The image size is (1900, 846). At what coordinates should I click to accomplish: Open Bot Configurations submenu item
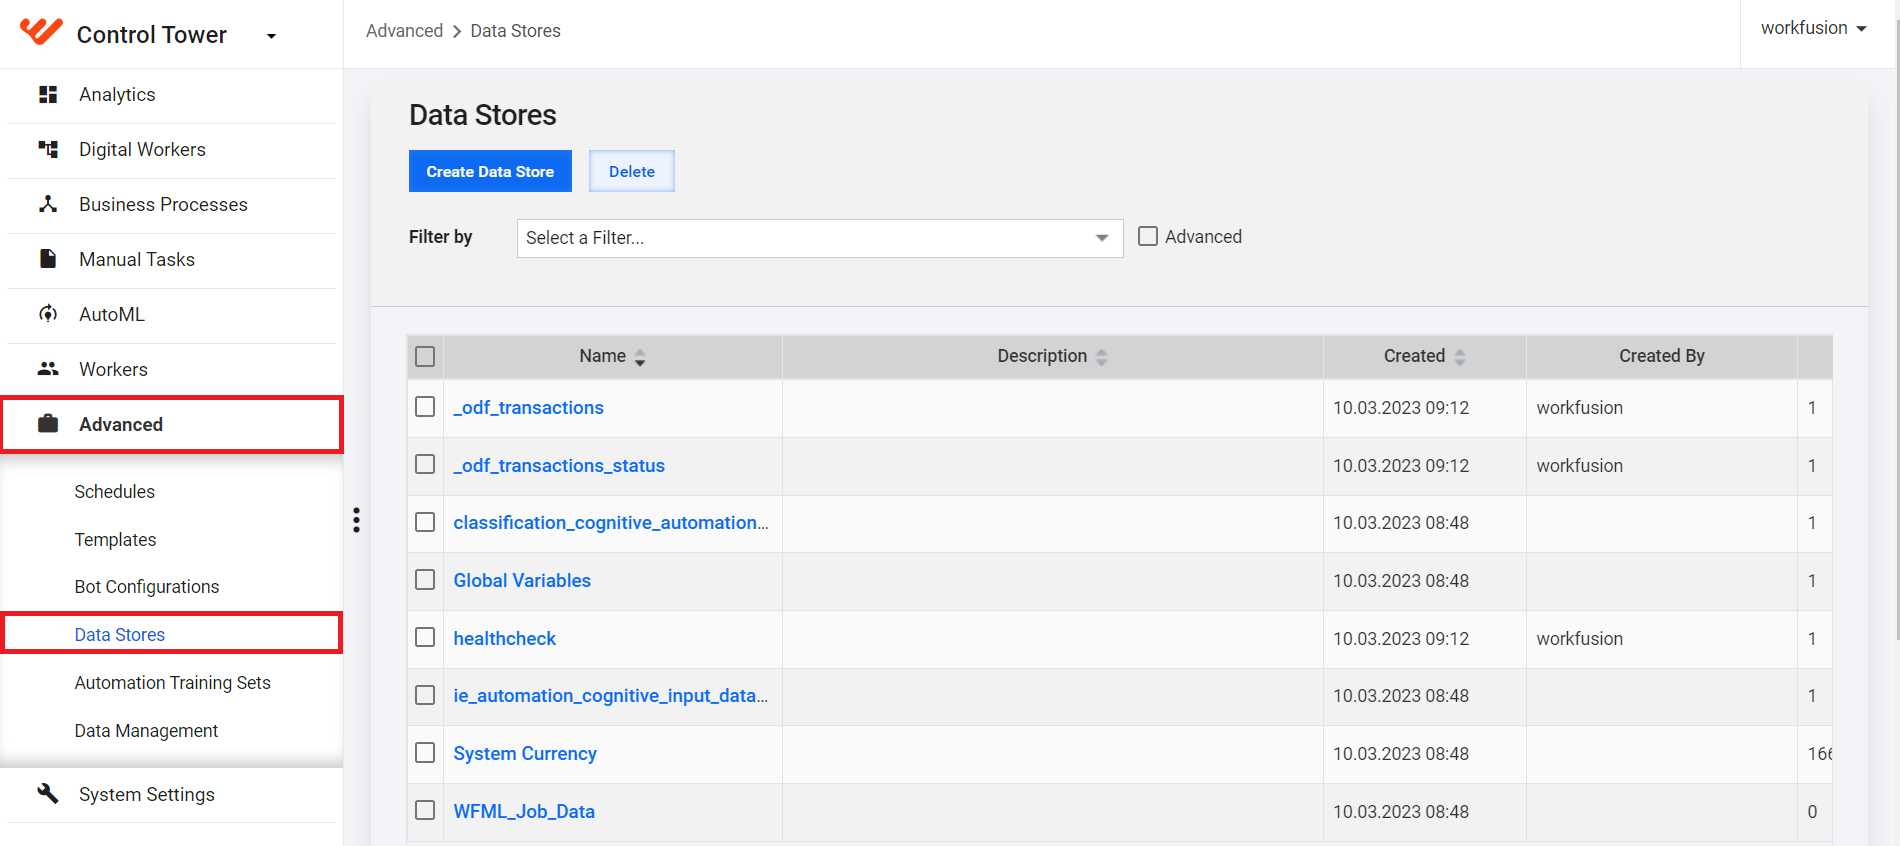[x=147, y=587]
